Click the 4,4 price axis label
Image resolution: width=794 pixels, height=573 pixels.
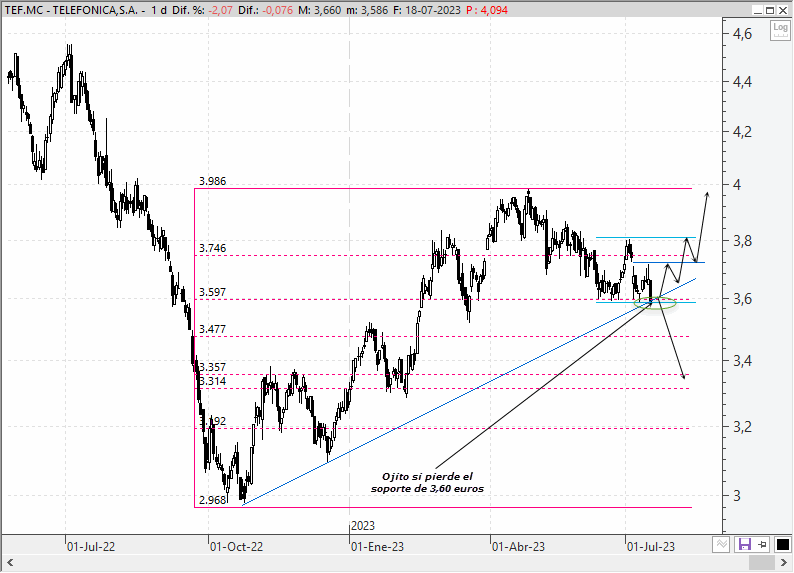coord(743,81)
